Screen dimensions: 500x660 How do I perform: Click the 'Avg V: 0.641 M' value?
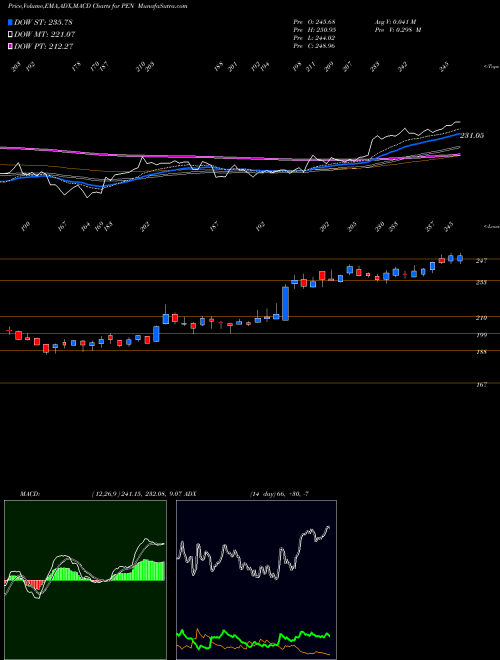[395, 21]
